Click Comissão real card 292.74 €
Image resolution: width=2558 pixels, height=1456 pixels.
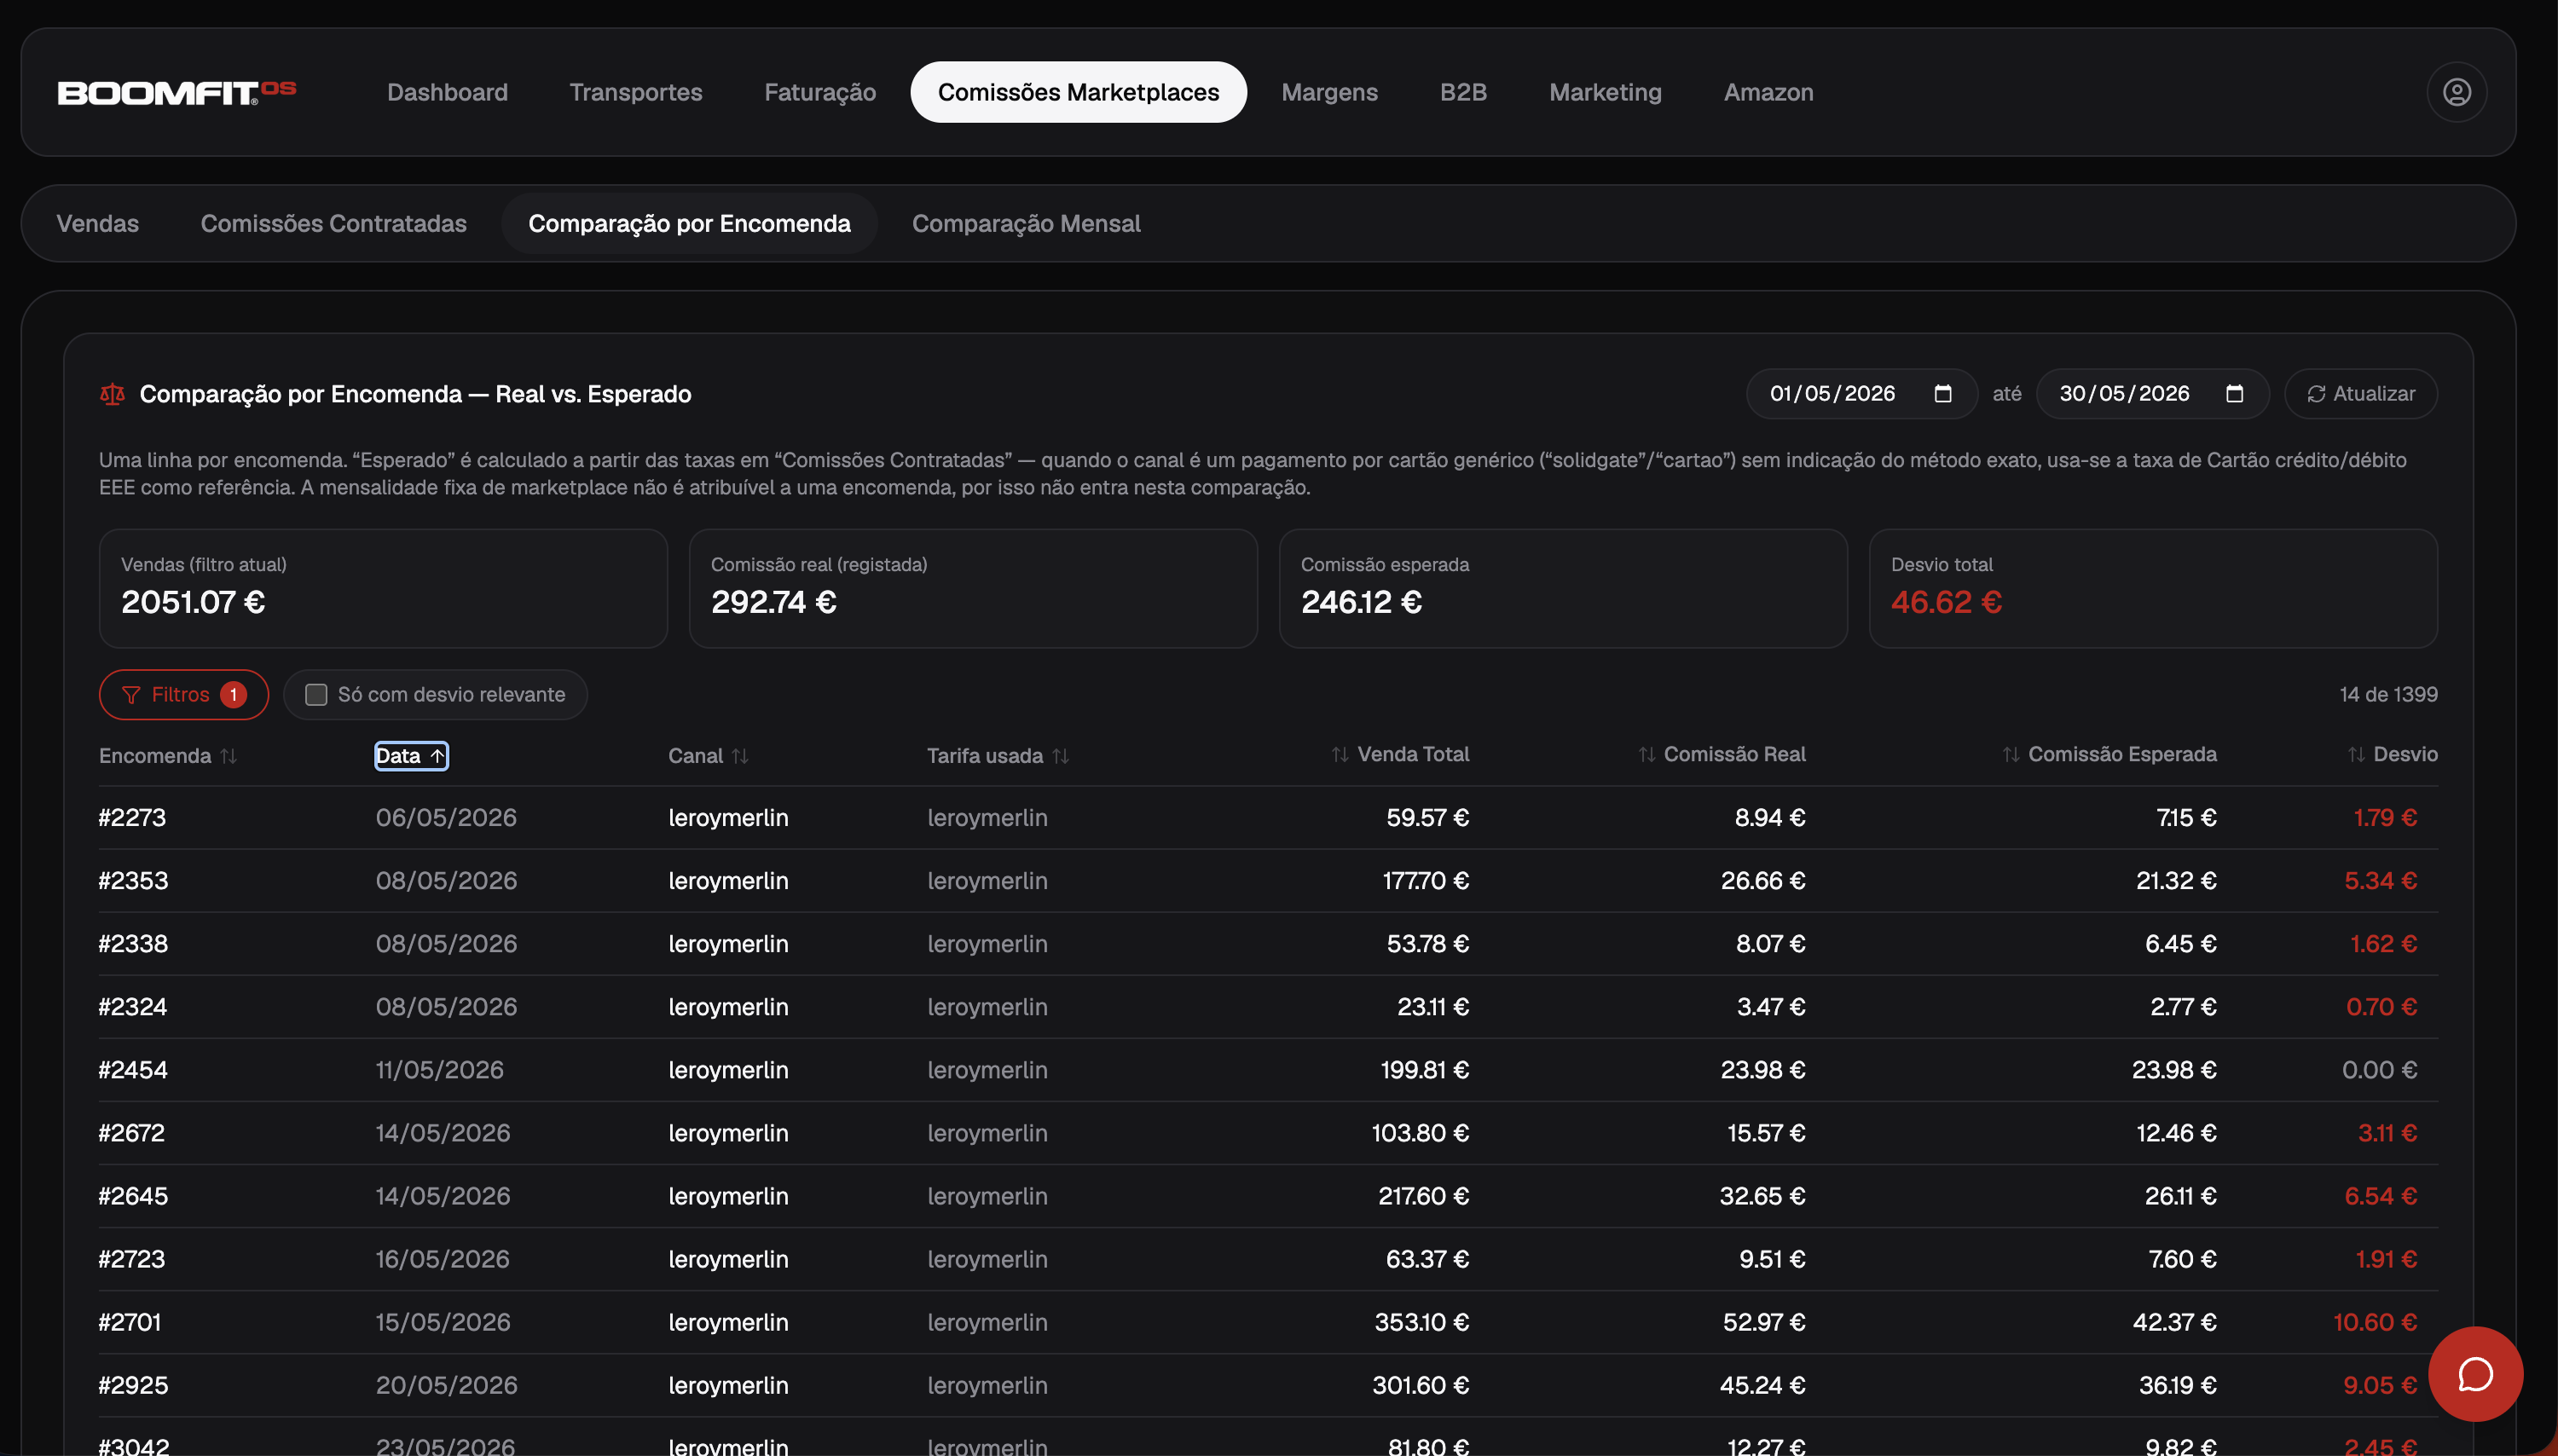tap(973, 589)
